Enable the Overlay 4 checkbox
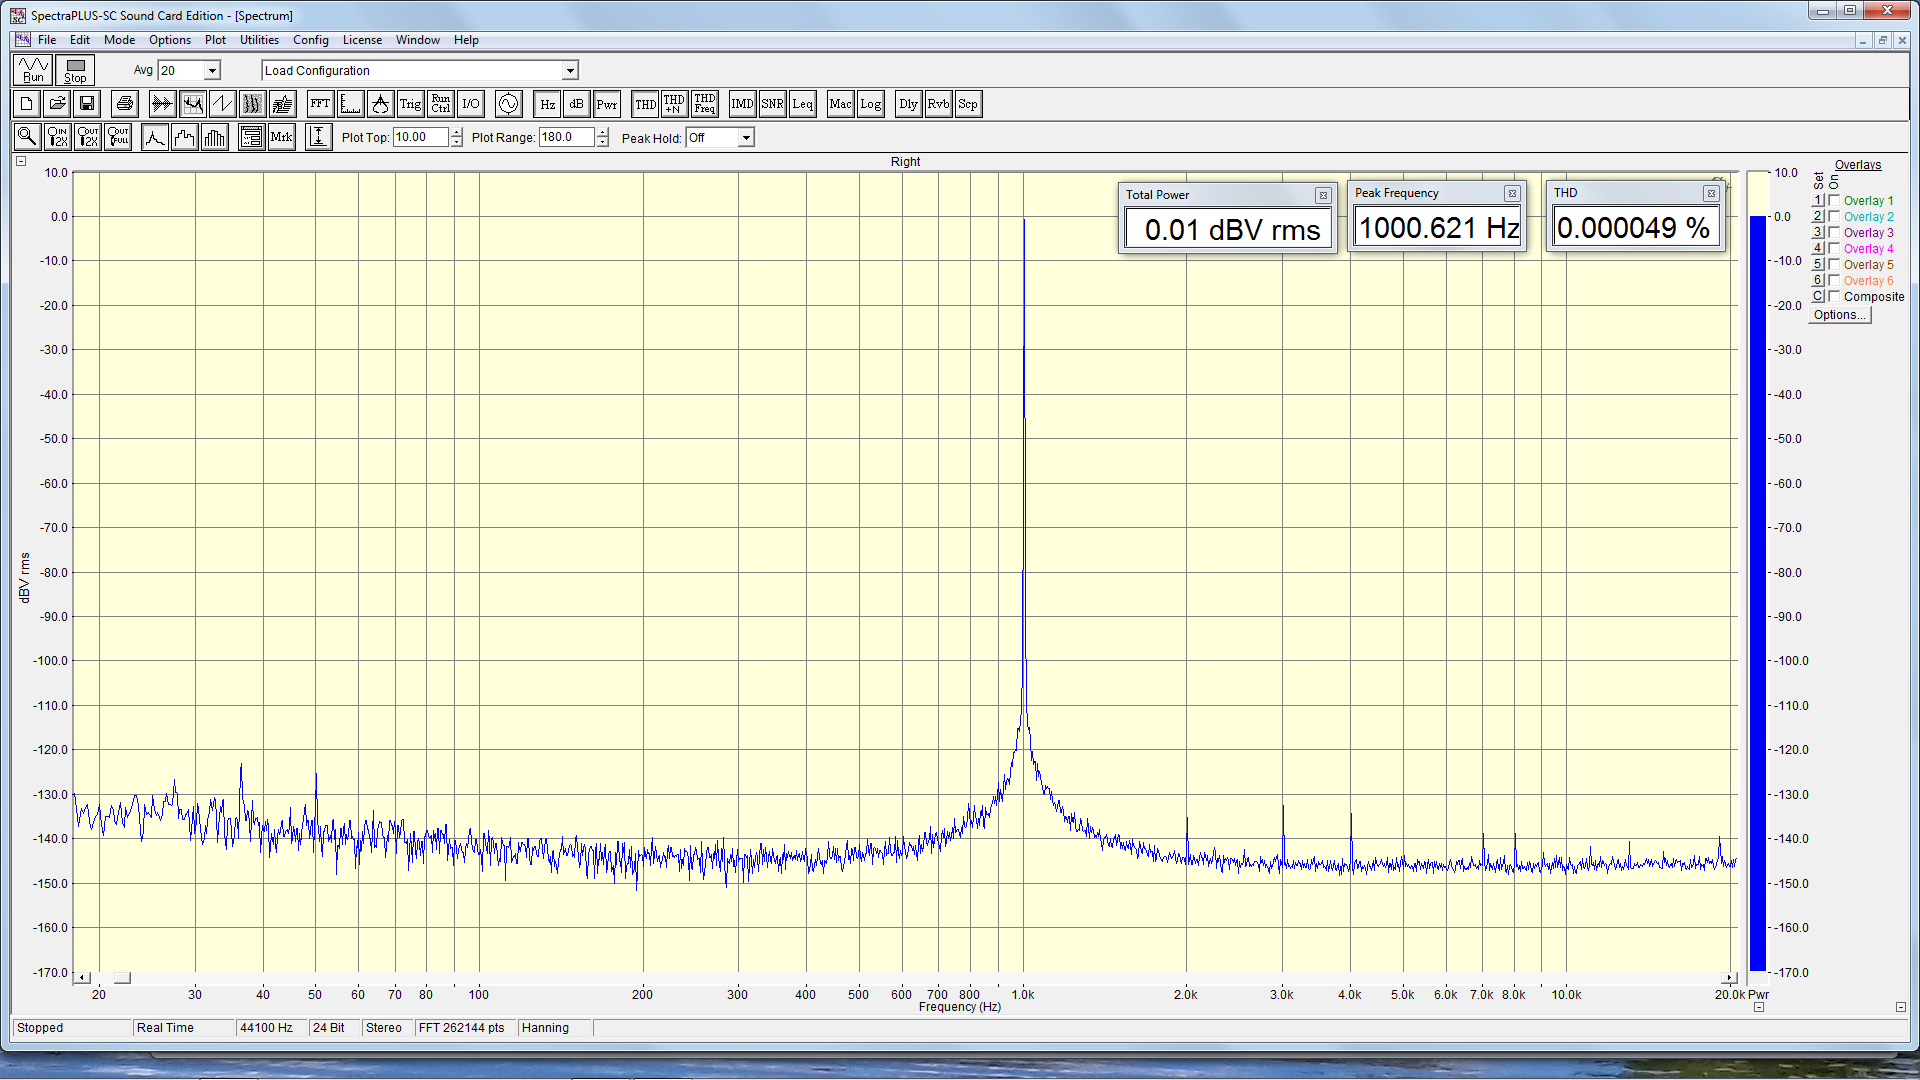 (x=1834, y=248)
